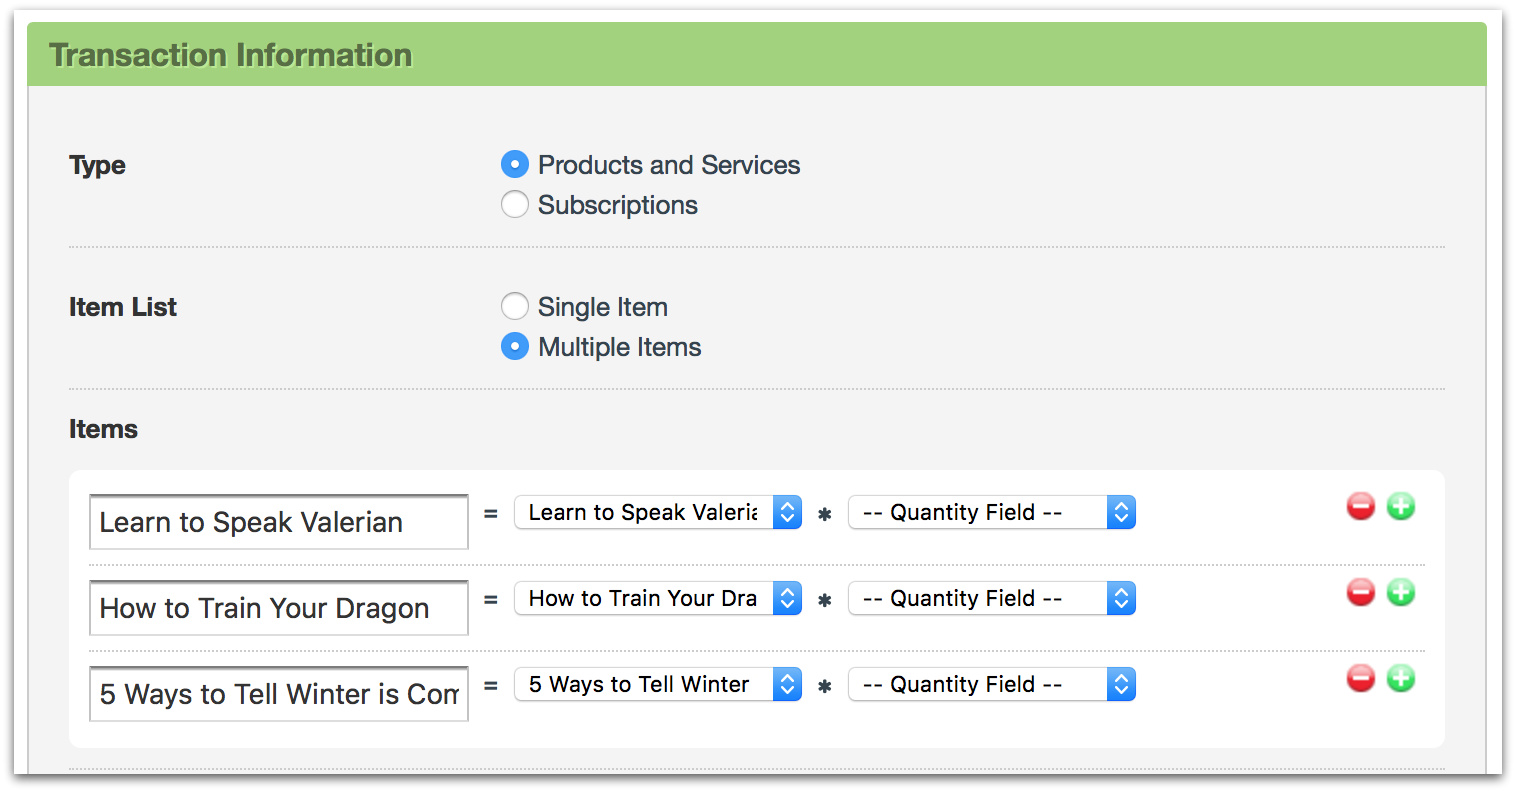The image size is (1516, 792).
Task: Click the How to Train Your Dragon text box
Action: (278, 608)
